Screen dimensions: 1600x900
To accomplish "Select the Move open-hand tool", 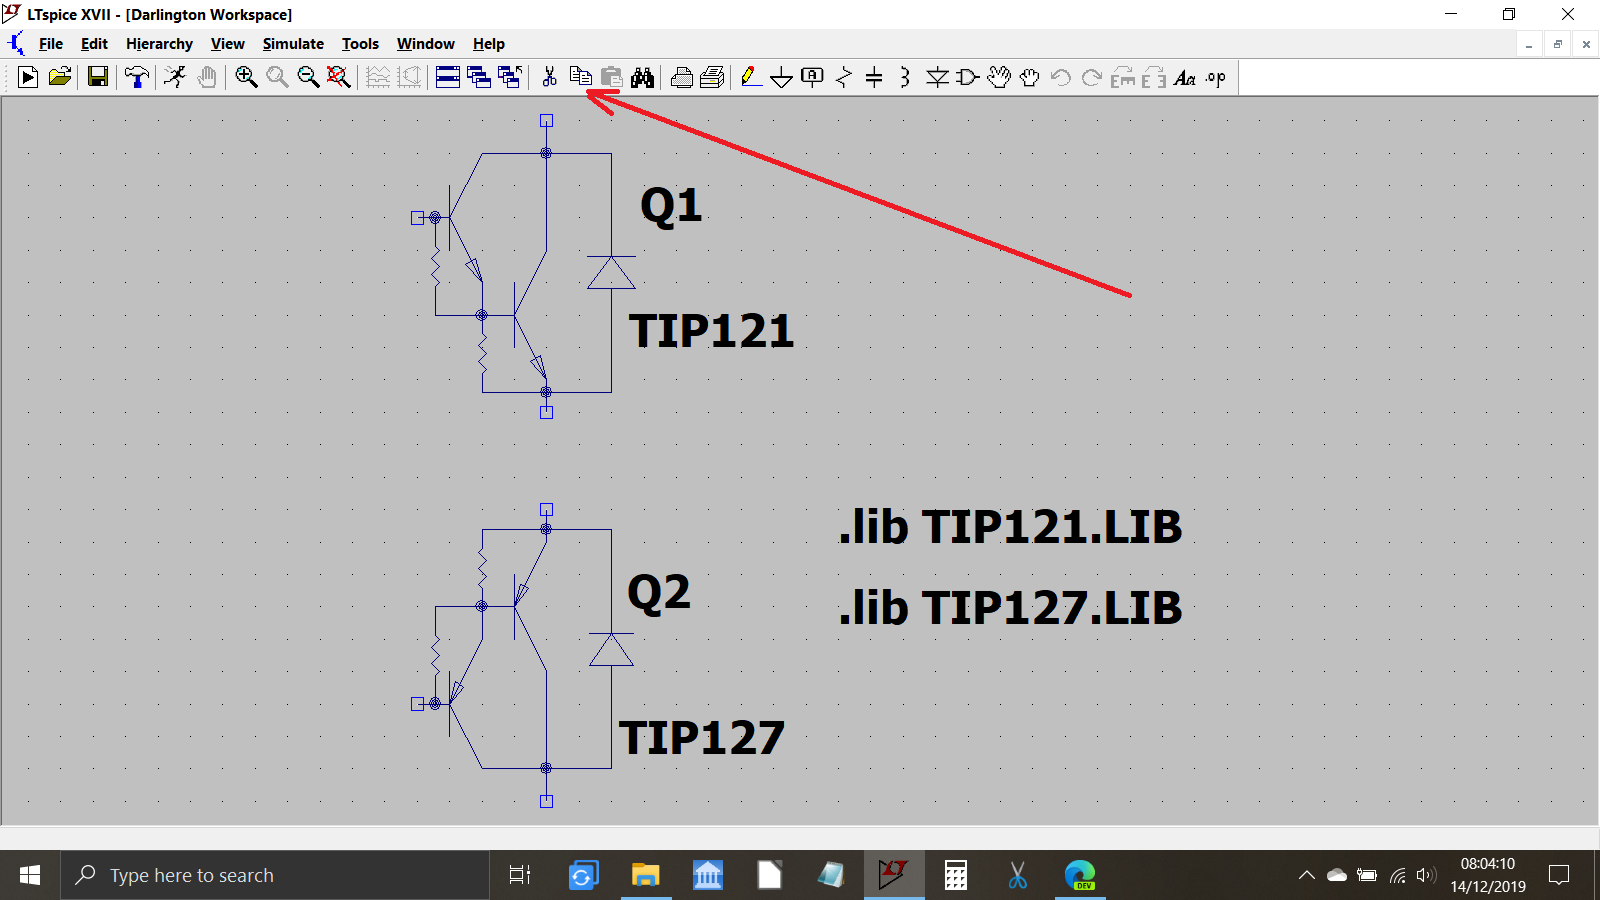I will coord(999,77).
